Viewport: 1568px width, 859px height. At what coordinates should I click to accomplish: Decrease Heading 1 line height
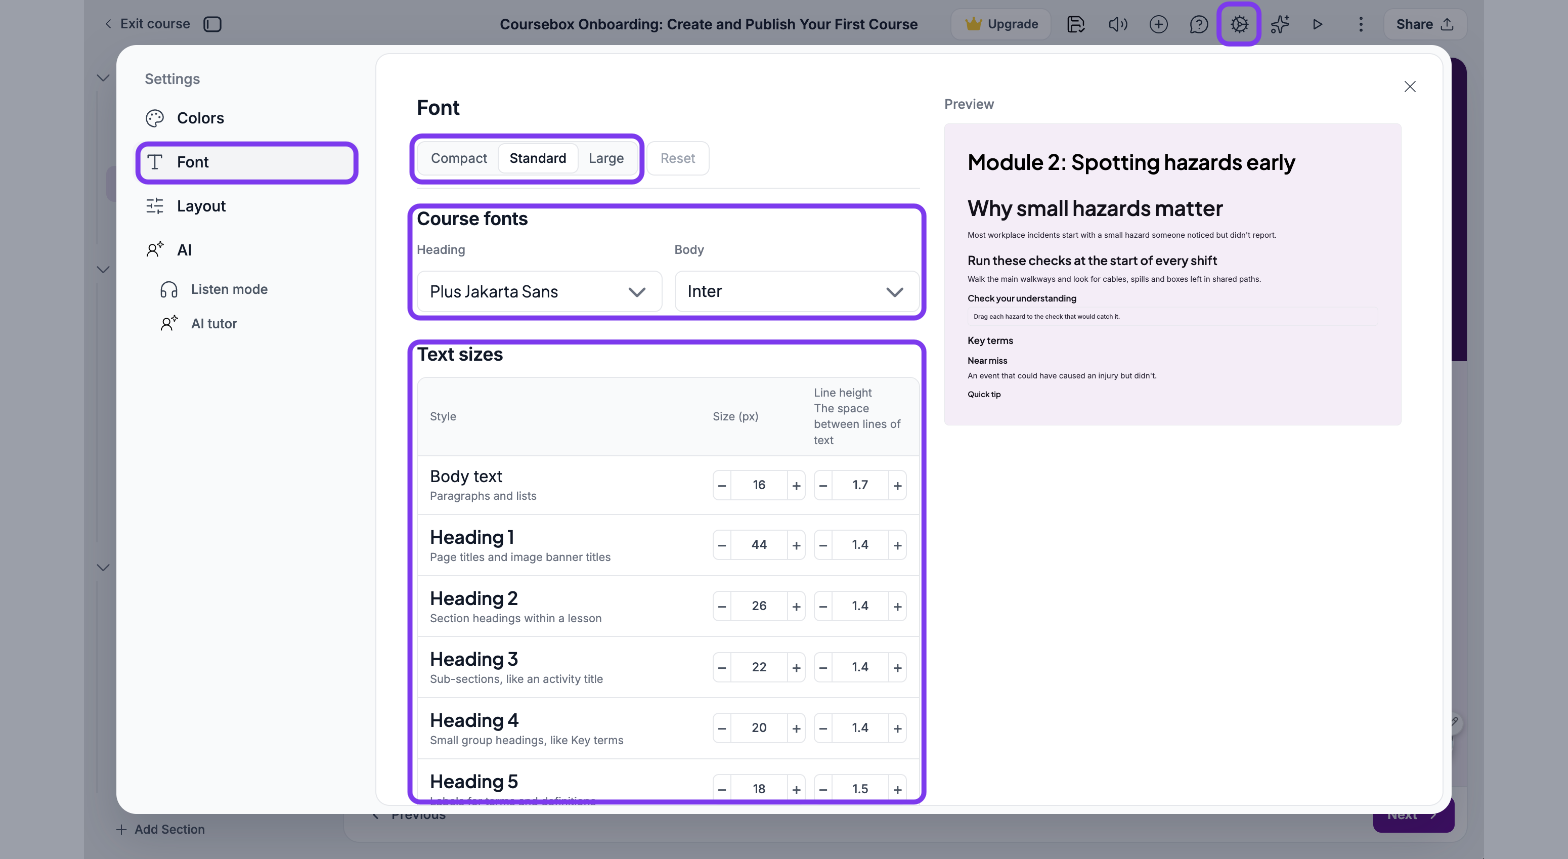click(x=823, y=545)
